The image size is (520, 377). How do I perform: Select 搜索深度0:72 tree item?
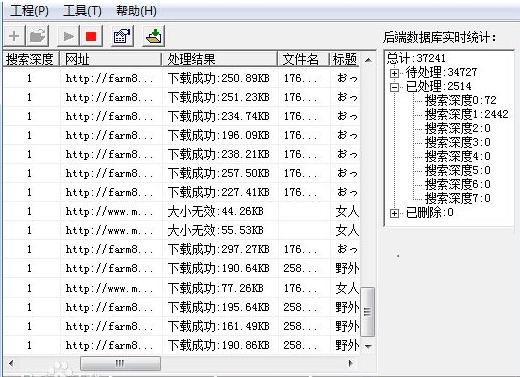461,100
